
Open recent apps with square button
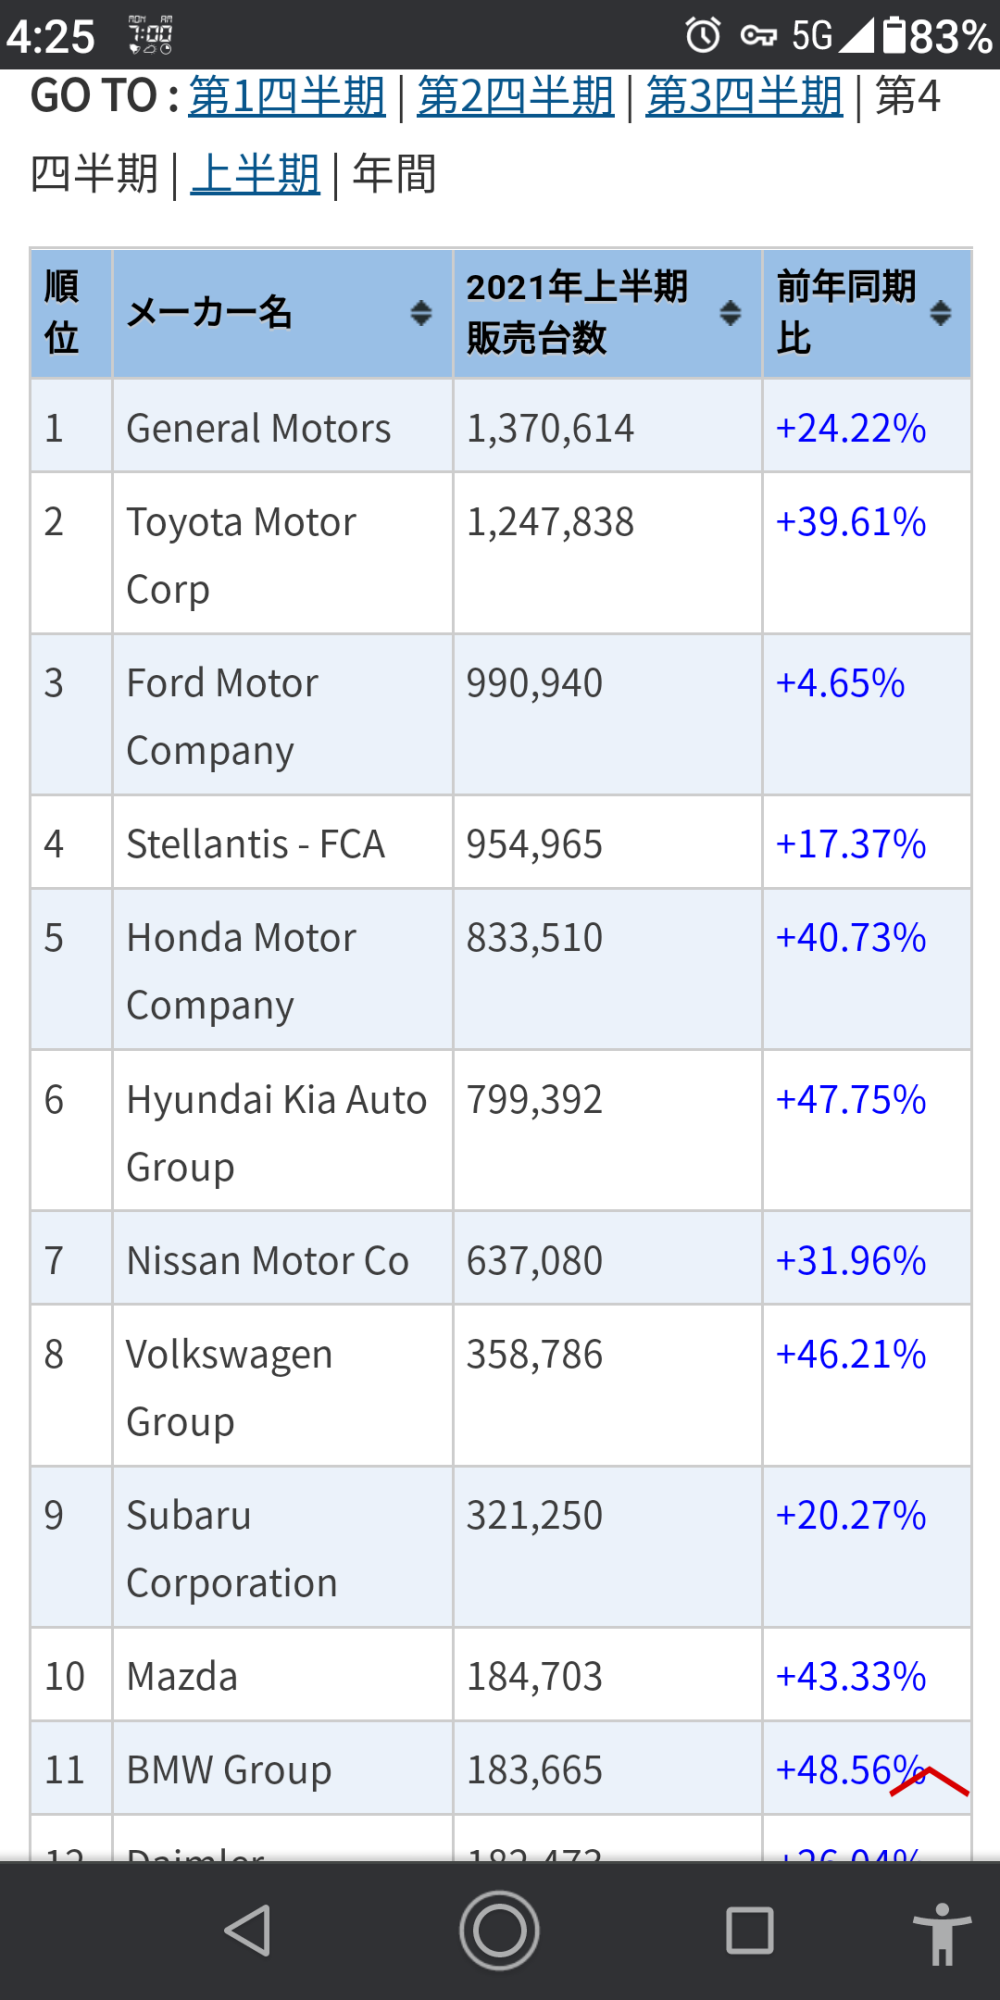(x=749, y=1931)
